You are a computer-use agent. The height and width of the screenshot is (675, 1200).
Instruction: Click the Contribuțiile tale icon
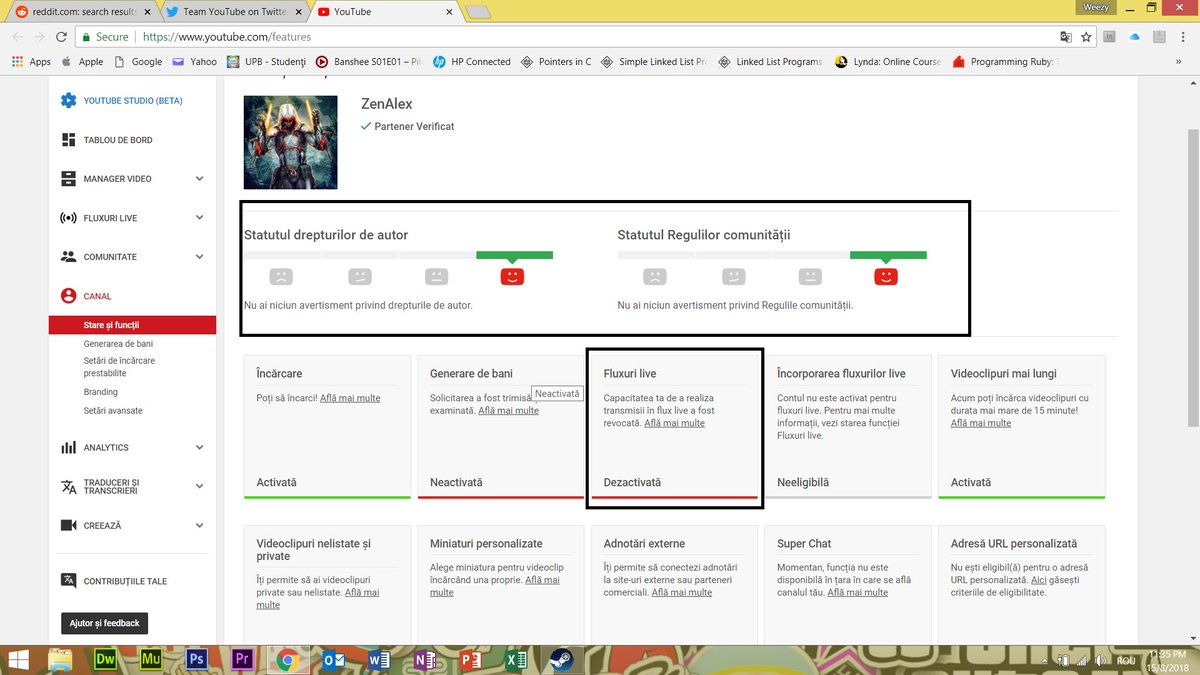(x=68, y=581)
